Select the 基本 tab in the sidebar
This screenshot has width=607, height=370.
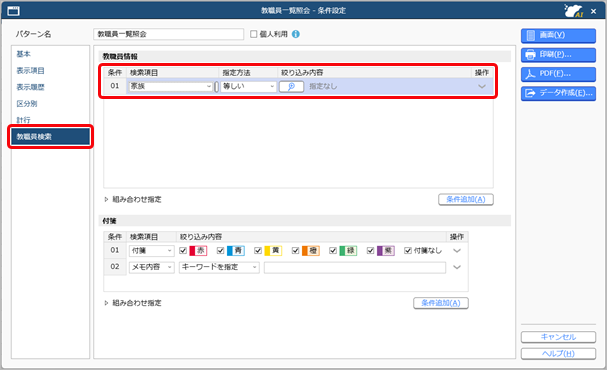tap(23, 54)
